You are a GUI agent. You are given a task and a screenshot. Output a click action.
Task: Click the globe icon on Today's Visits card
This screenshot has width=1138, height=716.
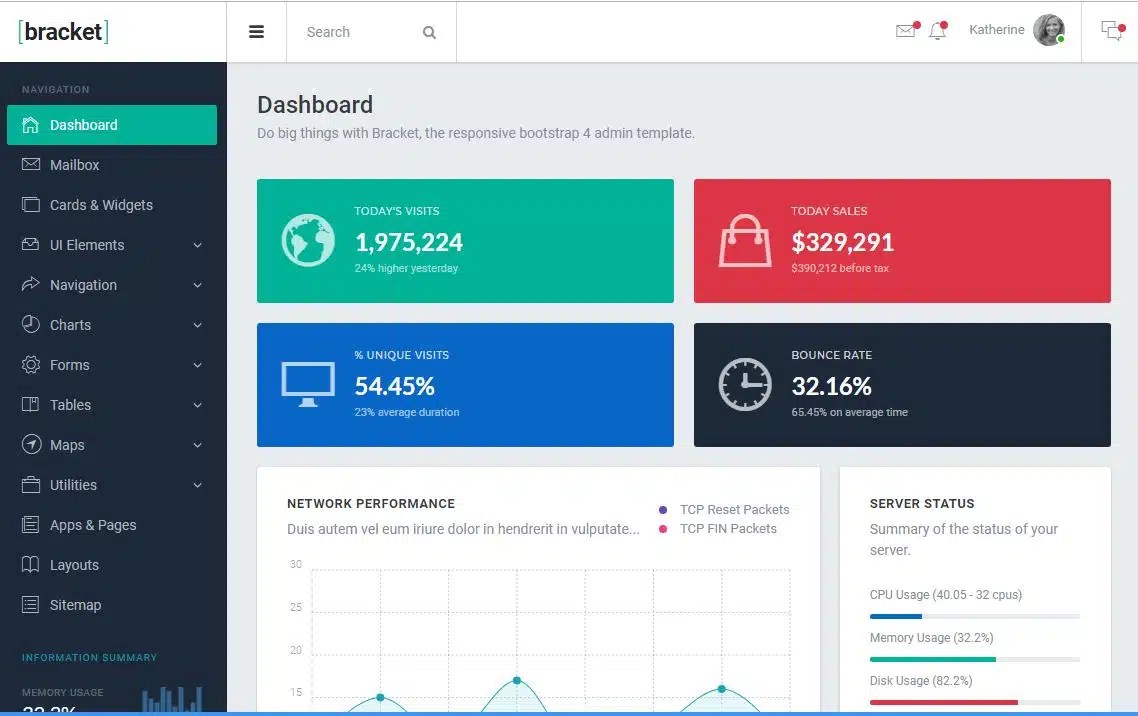pyautogui.click(x=307, y=240)
